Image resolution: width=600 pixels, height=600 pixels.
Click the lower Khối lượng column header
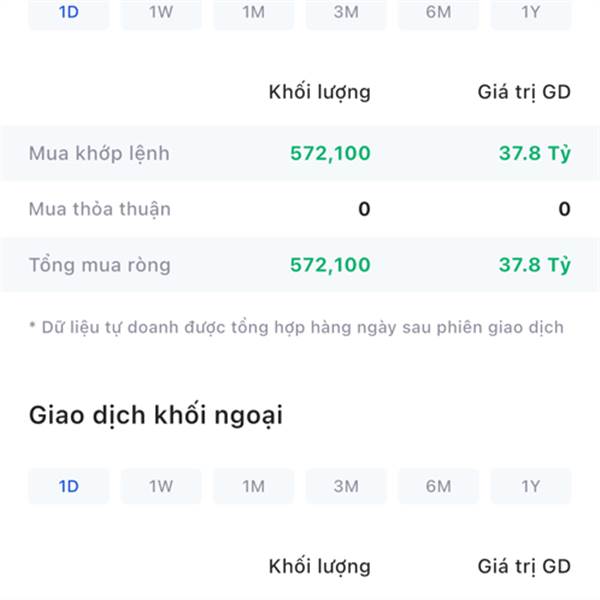320,567
